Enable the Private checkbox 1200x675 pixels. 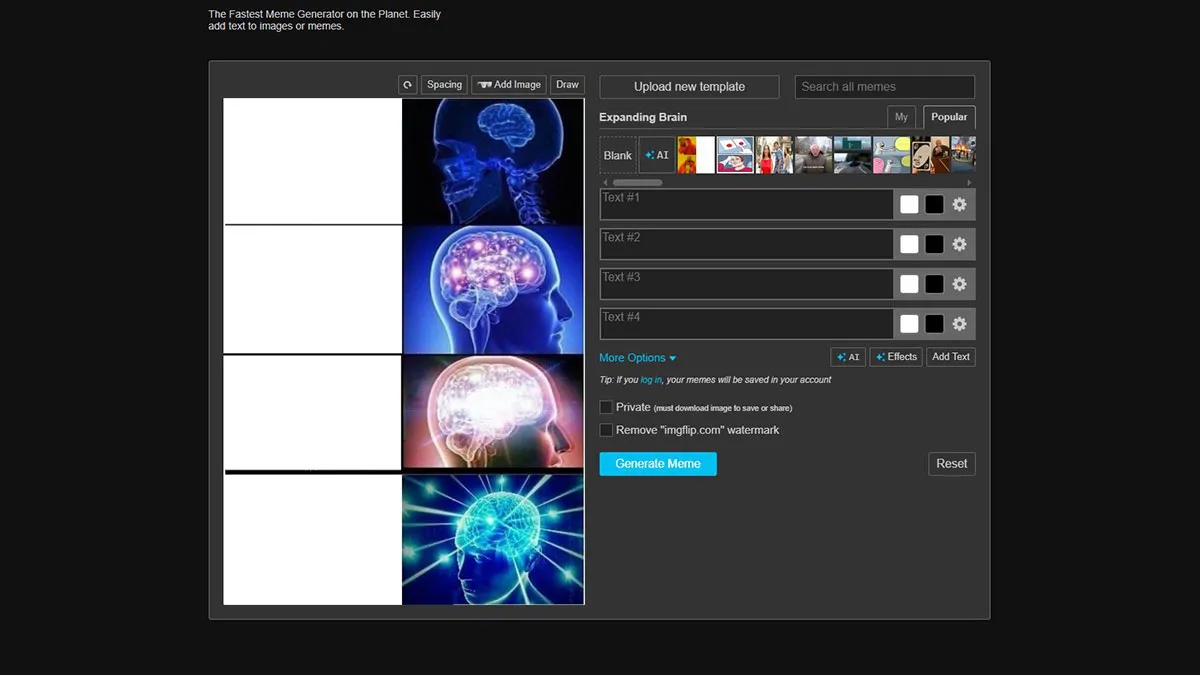click(x=606, y=407)
